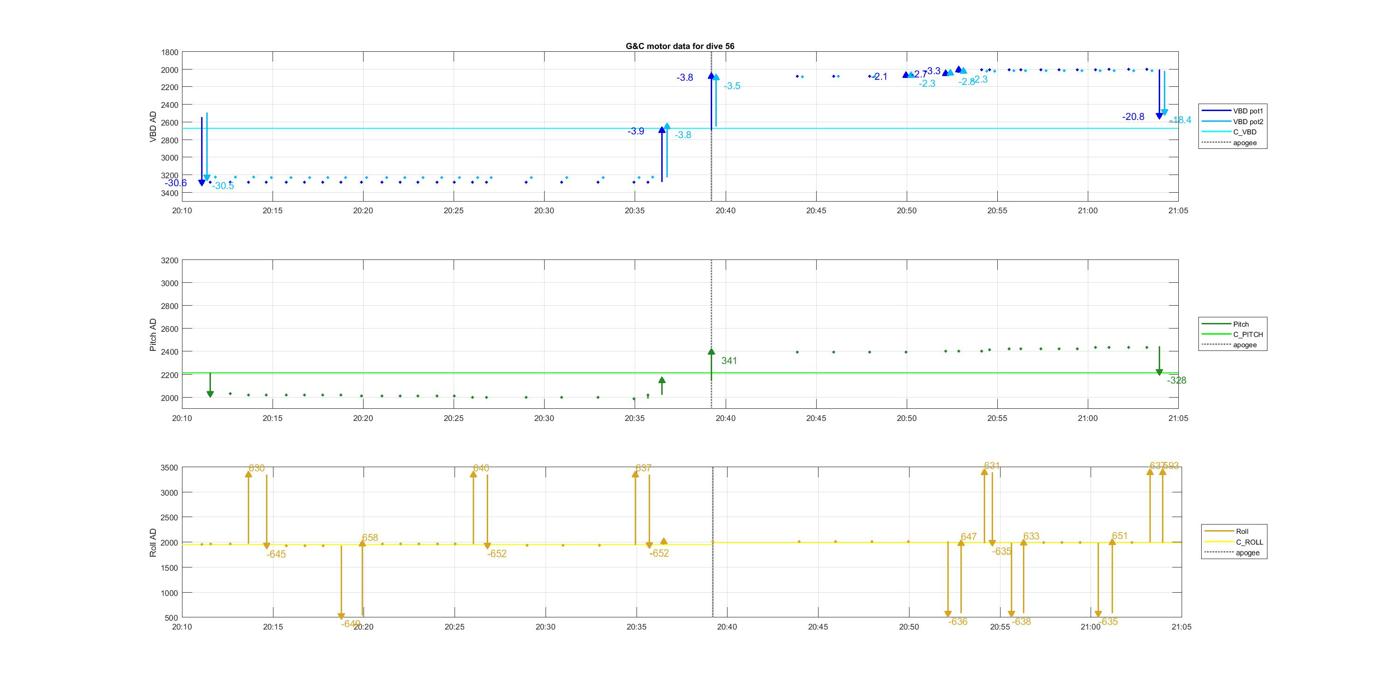
Task: Click the "3500" tick on the Roll axis
Action: point(170,468)
